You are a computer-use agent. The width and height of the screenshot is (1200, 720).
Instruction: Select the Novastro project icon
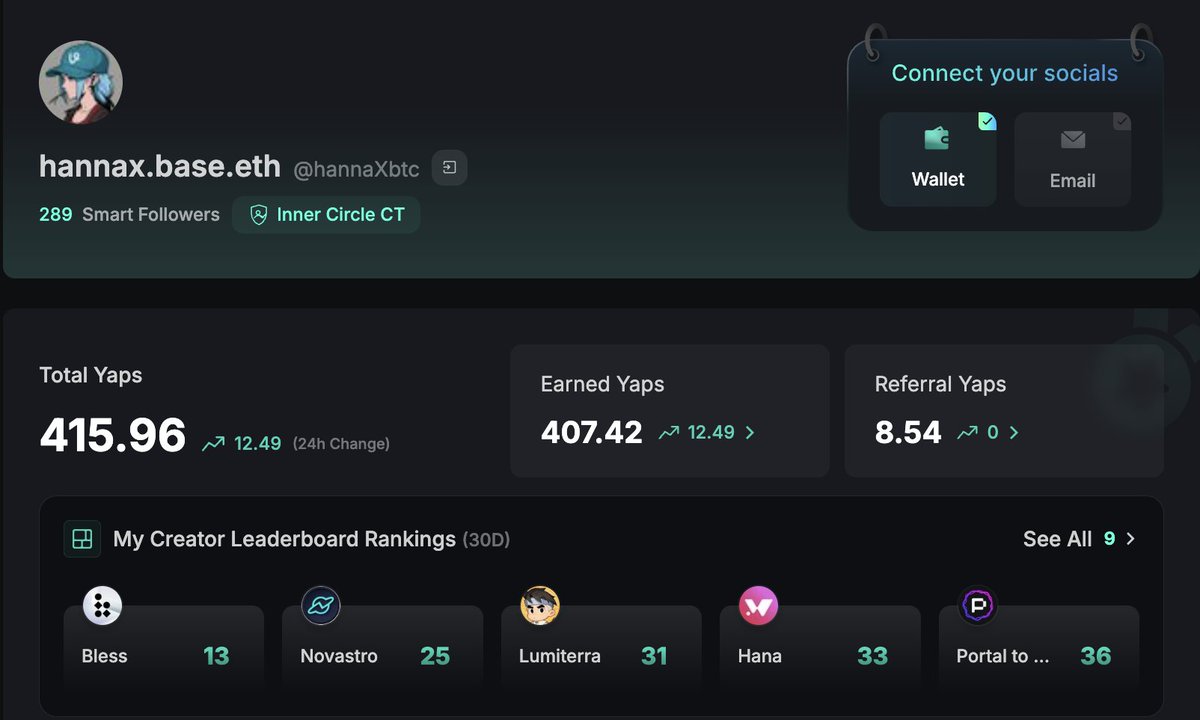[318, 605]
